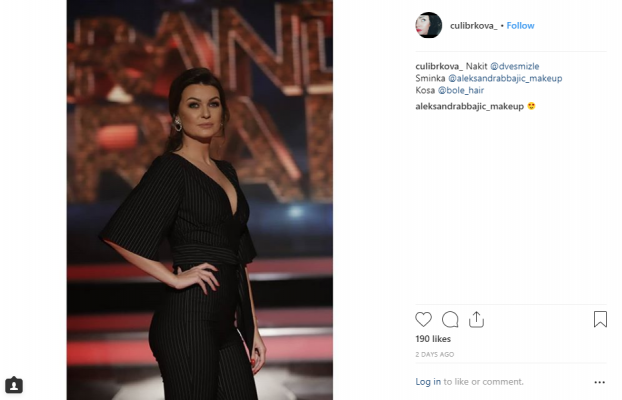Image resolution: width=622 pixels, height=400 pixels.
Task: Show tagged people icon on the photo
Action: click(x=14, y=385)
